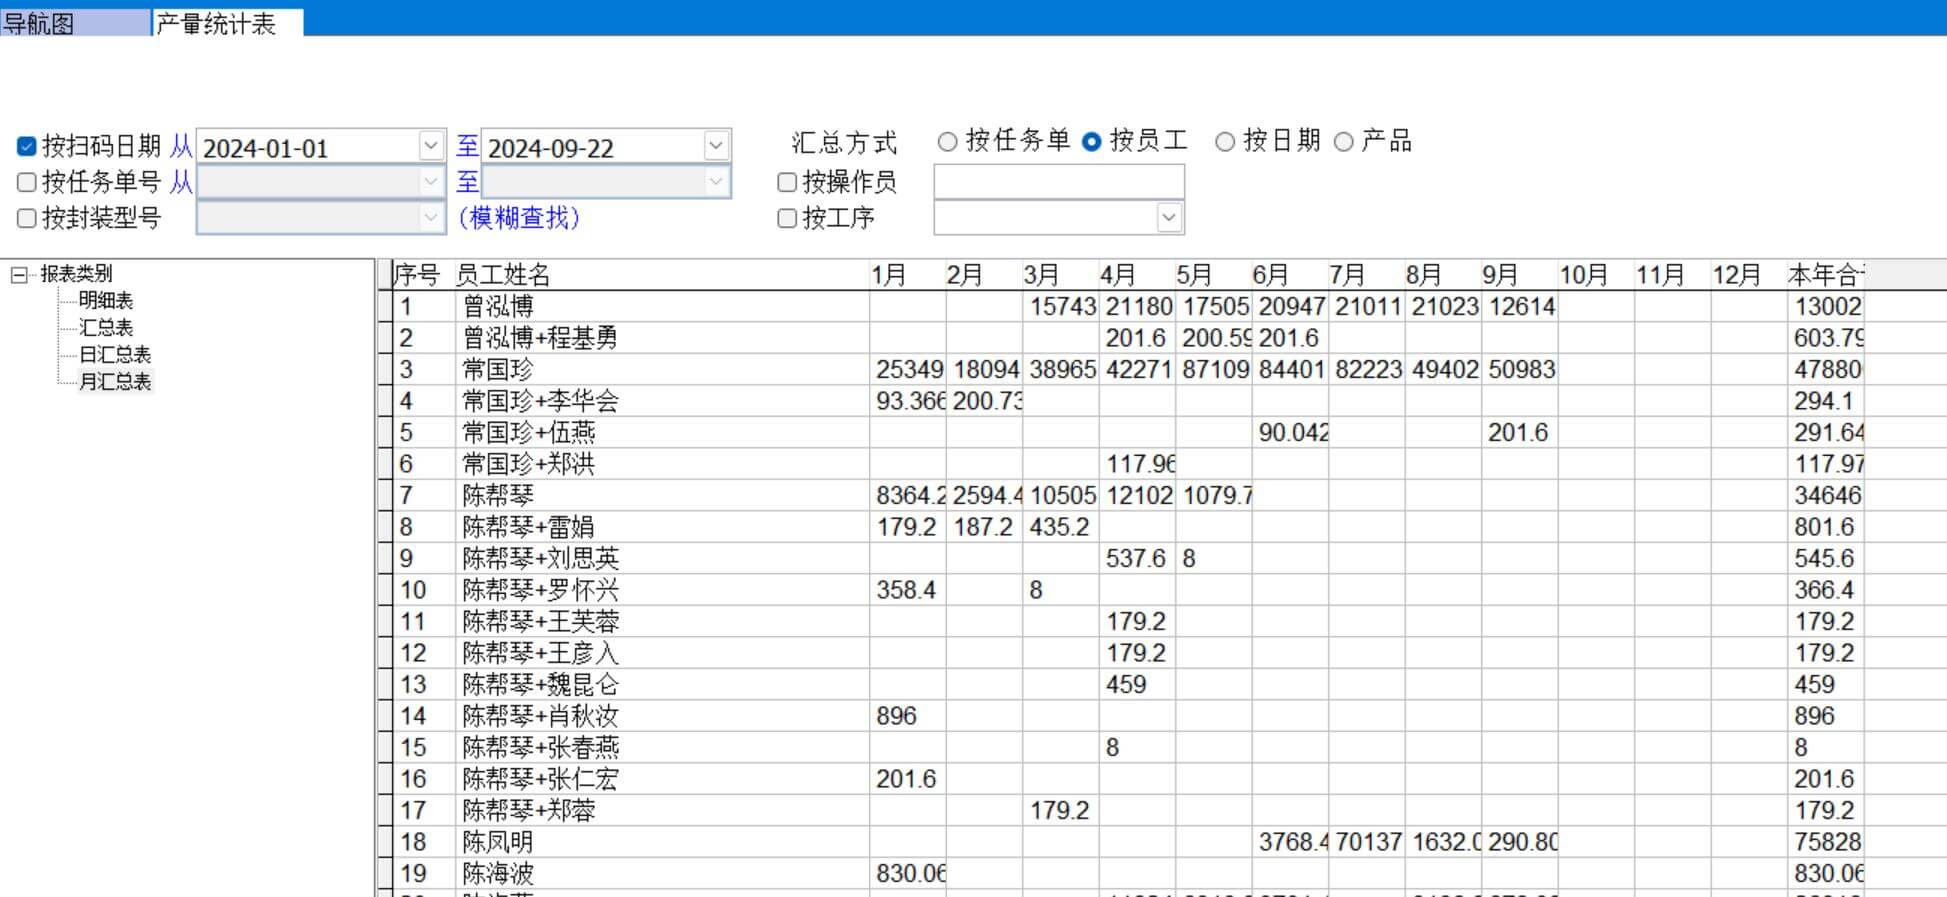Click the 按操作员 text input field
Image resolution: width=1947 pixels, height=897 pixels.
(x=1058, y=182)
